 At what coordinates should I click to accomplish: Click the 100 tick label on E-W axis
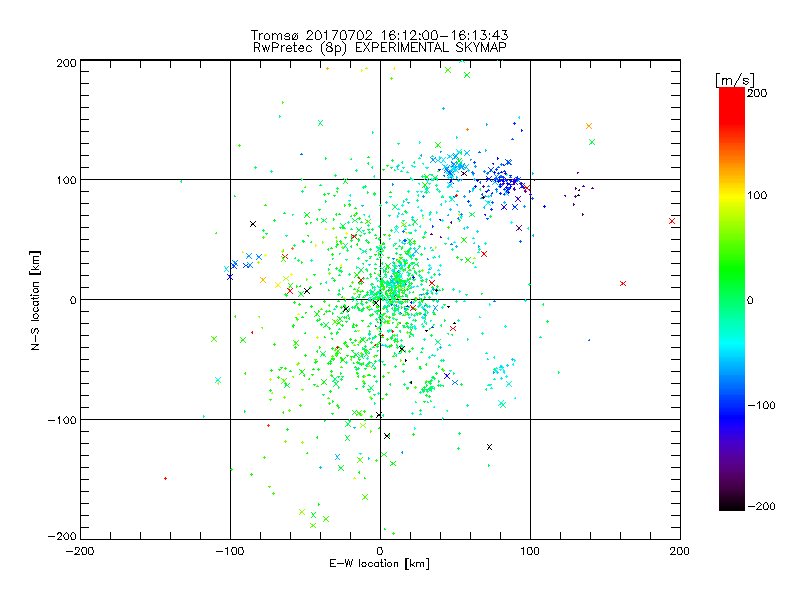(x=530, y=551)
